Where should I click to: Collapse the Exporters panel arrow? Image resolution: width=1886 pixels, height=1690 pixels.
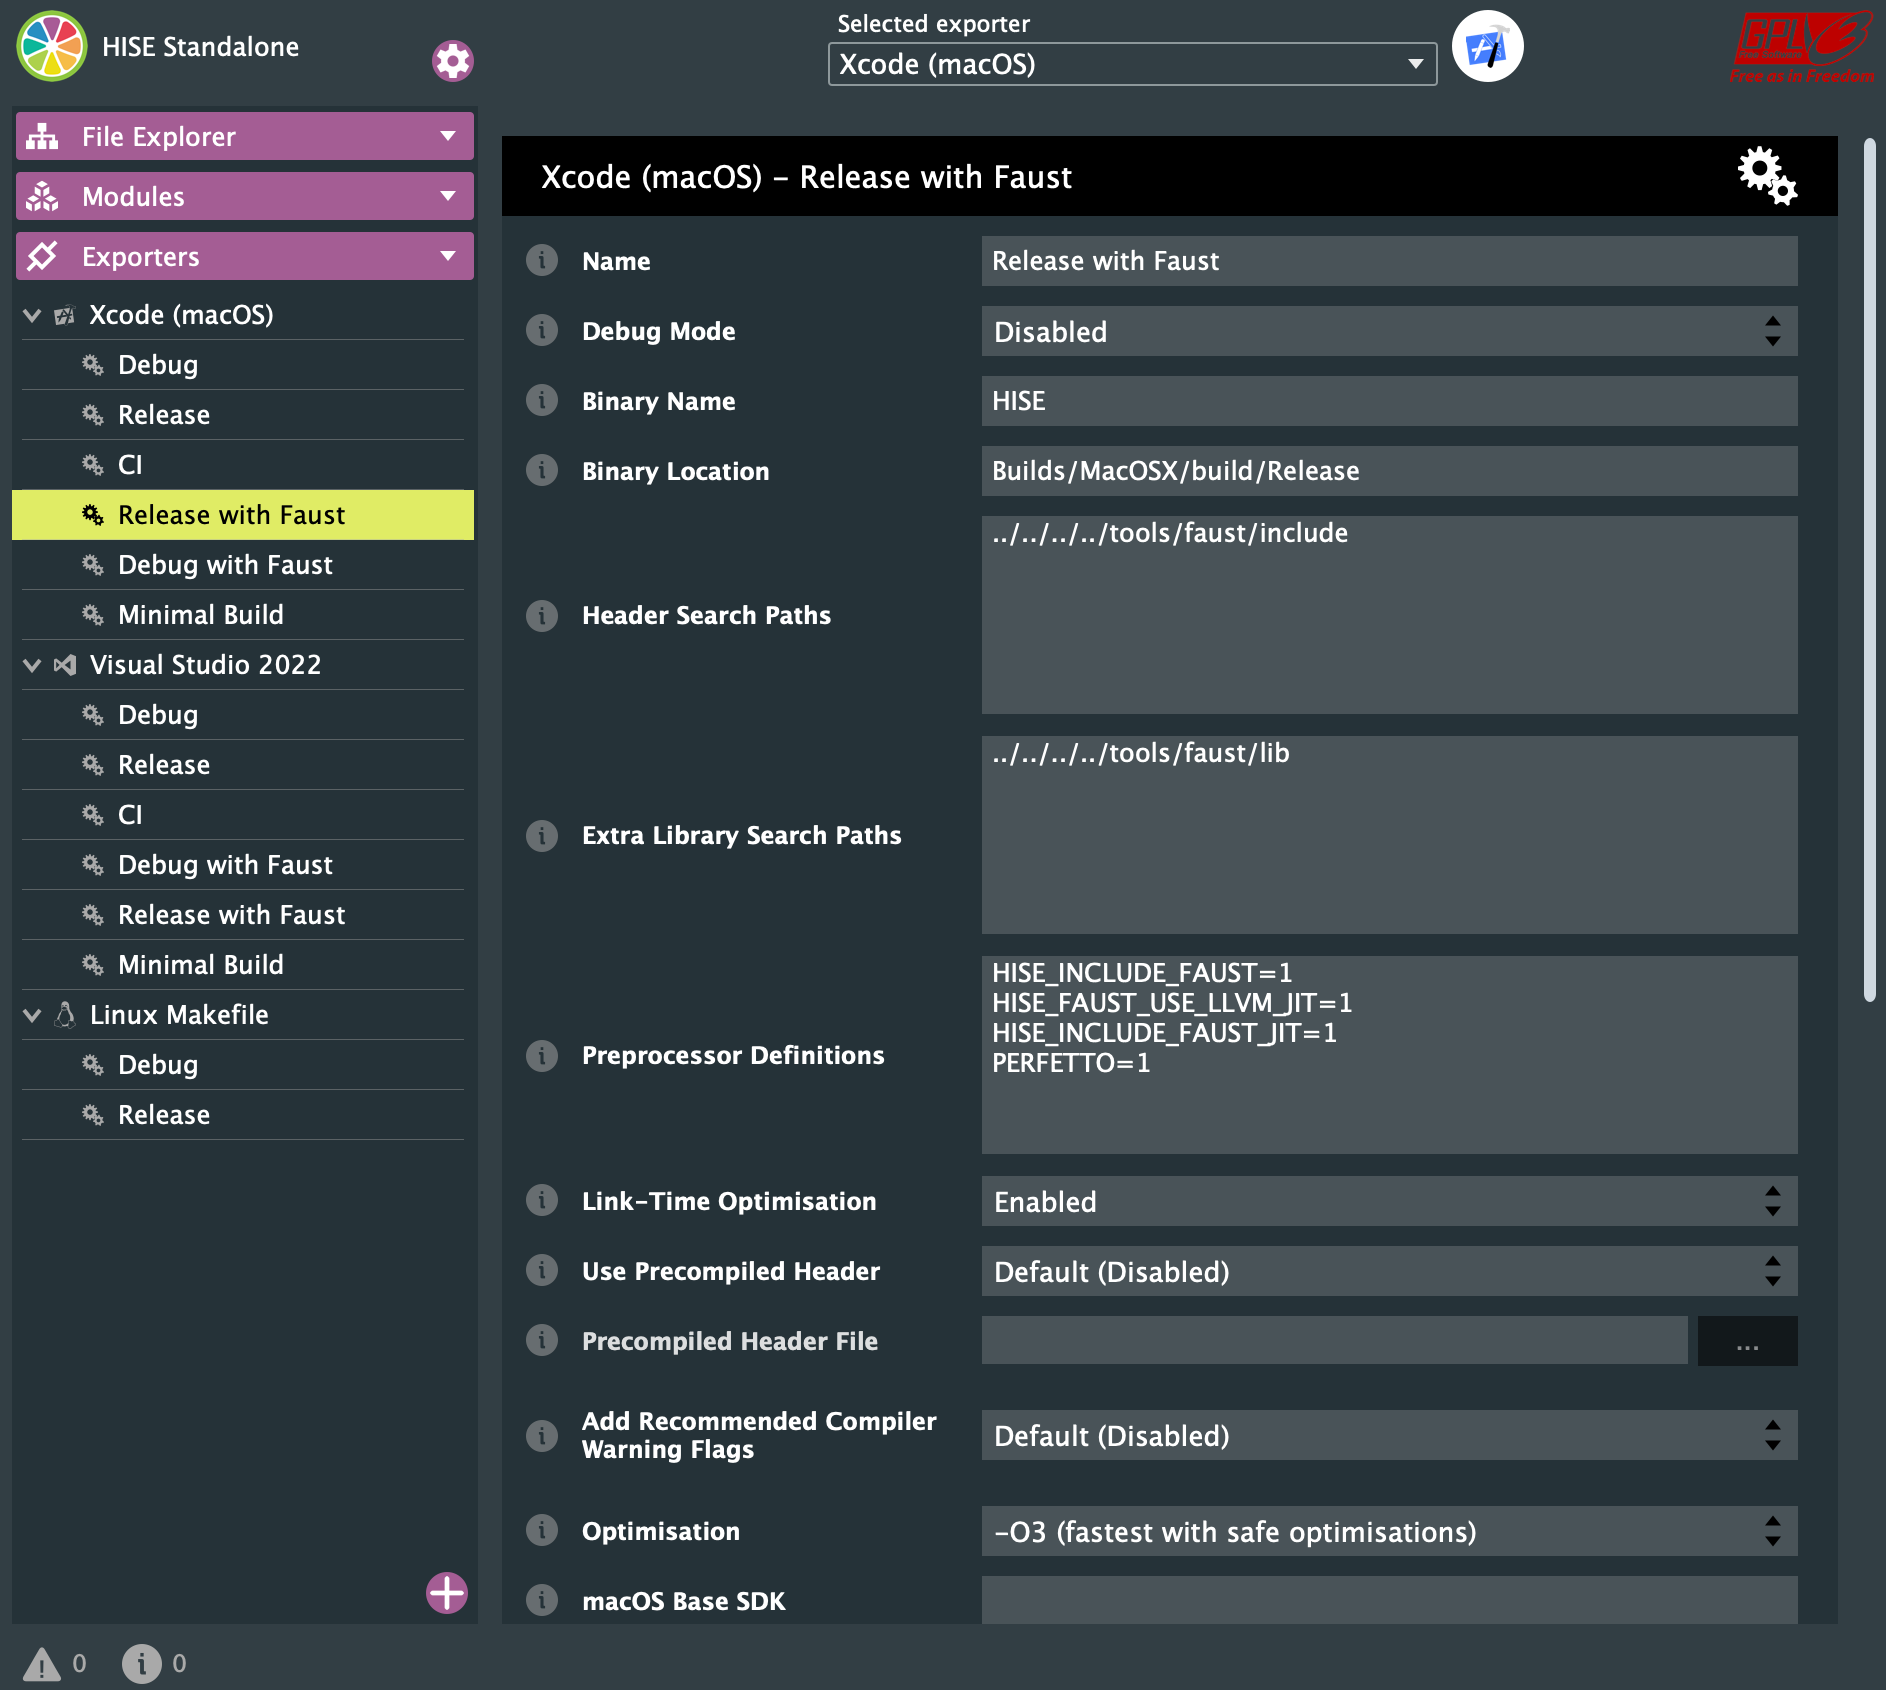pos(448,256)
